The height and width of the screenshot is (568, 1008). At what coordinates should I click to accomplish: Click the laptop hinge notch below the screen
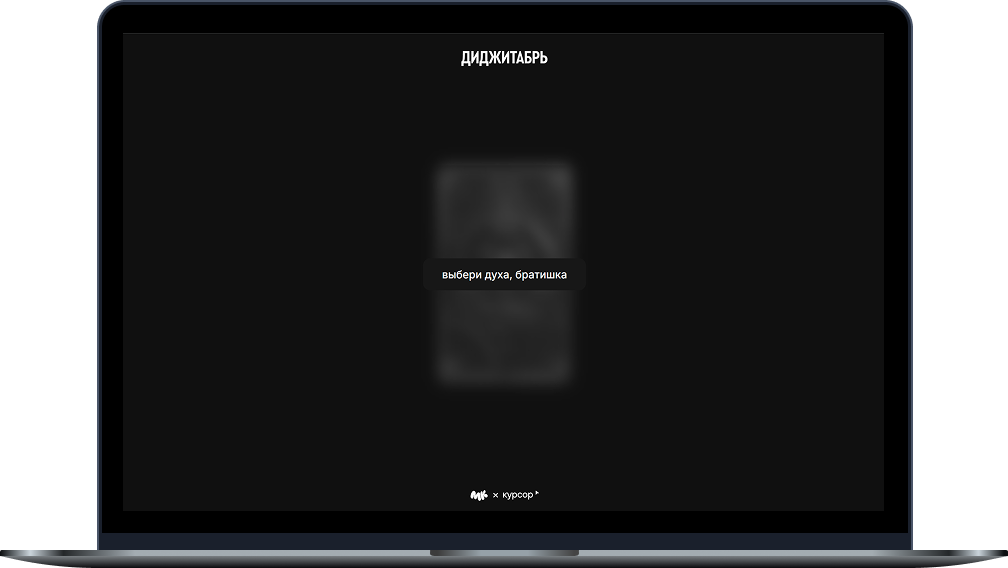tap(504, 552)
